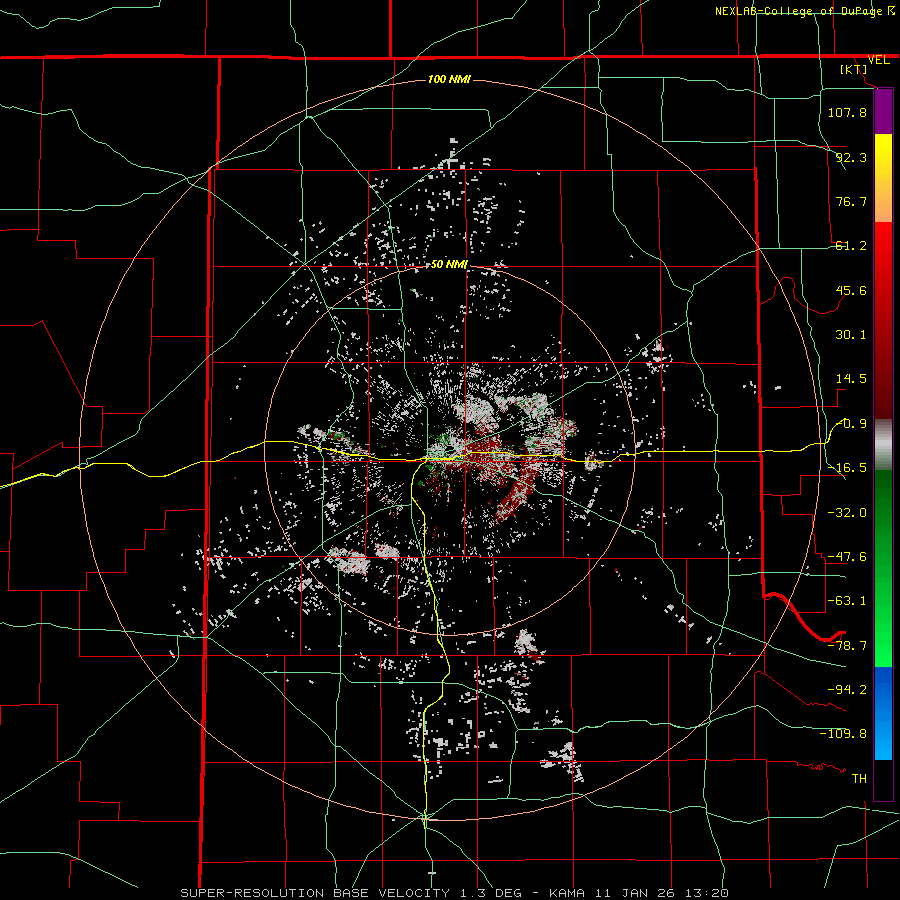Click the -78.7 legend value
Viewport: 900px width, 900px height.
click(847, 645)
